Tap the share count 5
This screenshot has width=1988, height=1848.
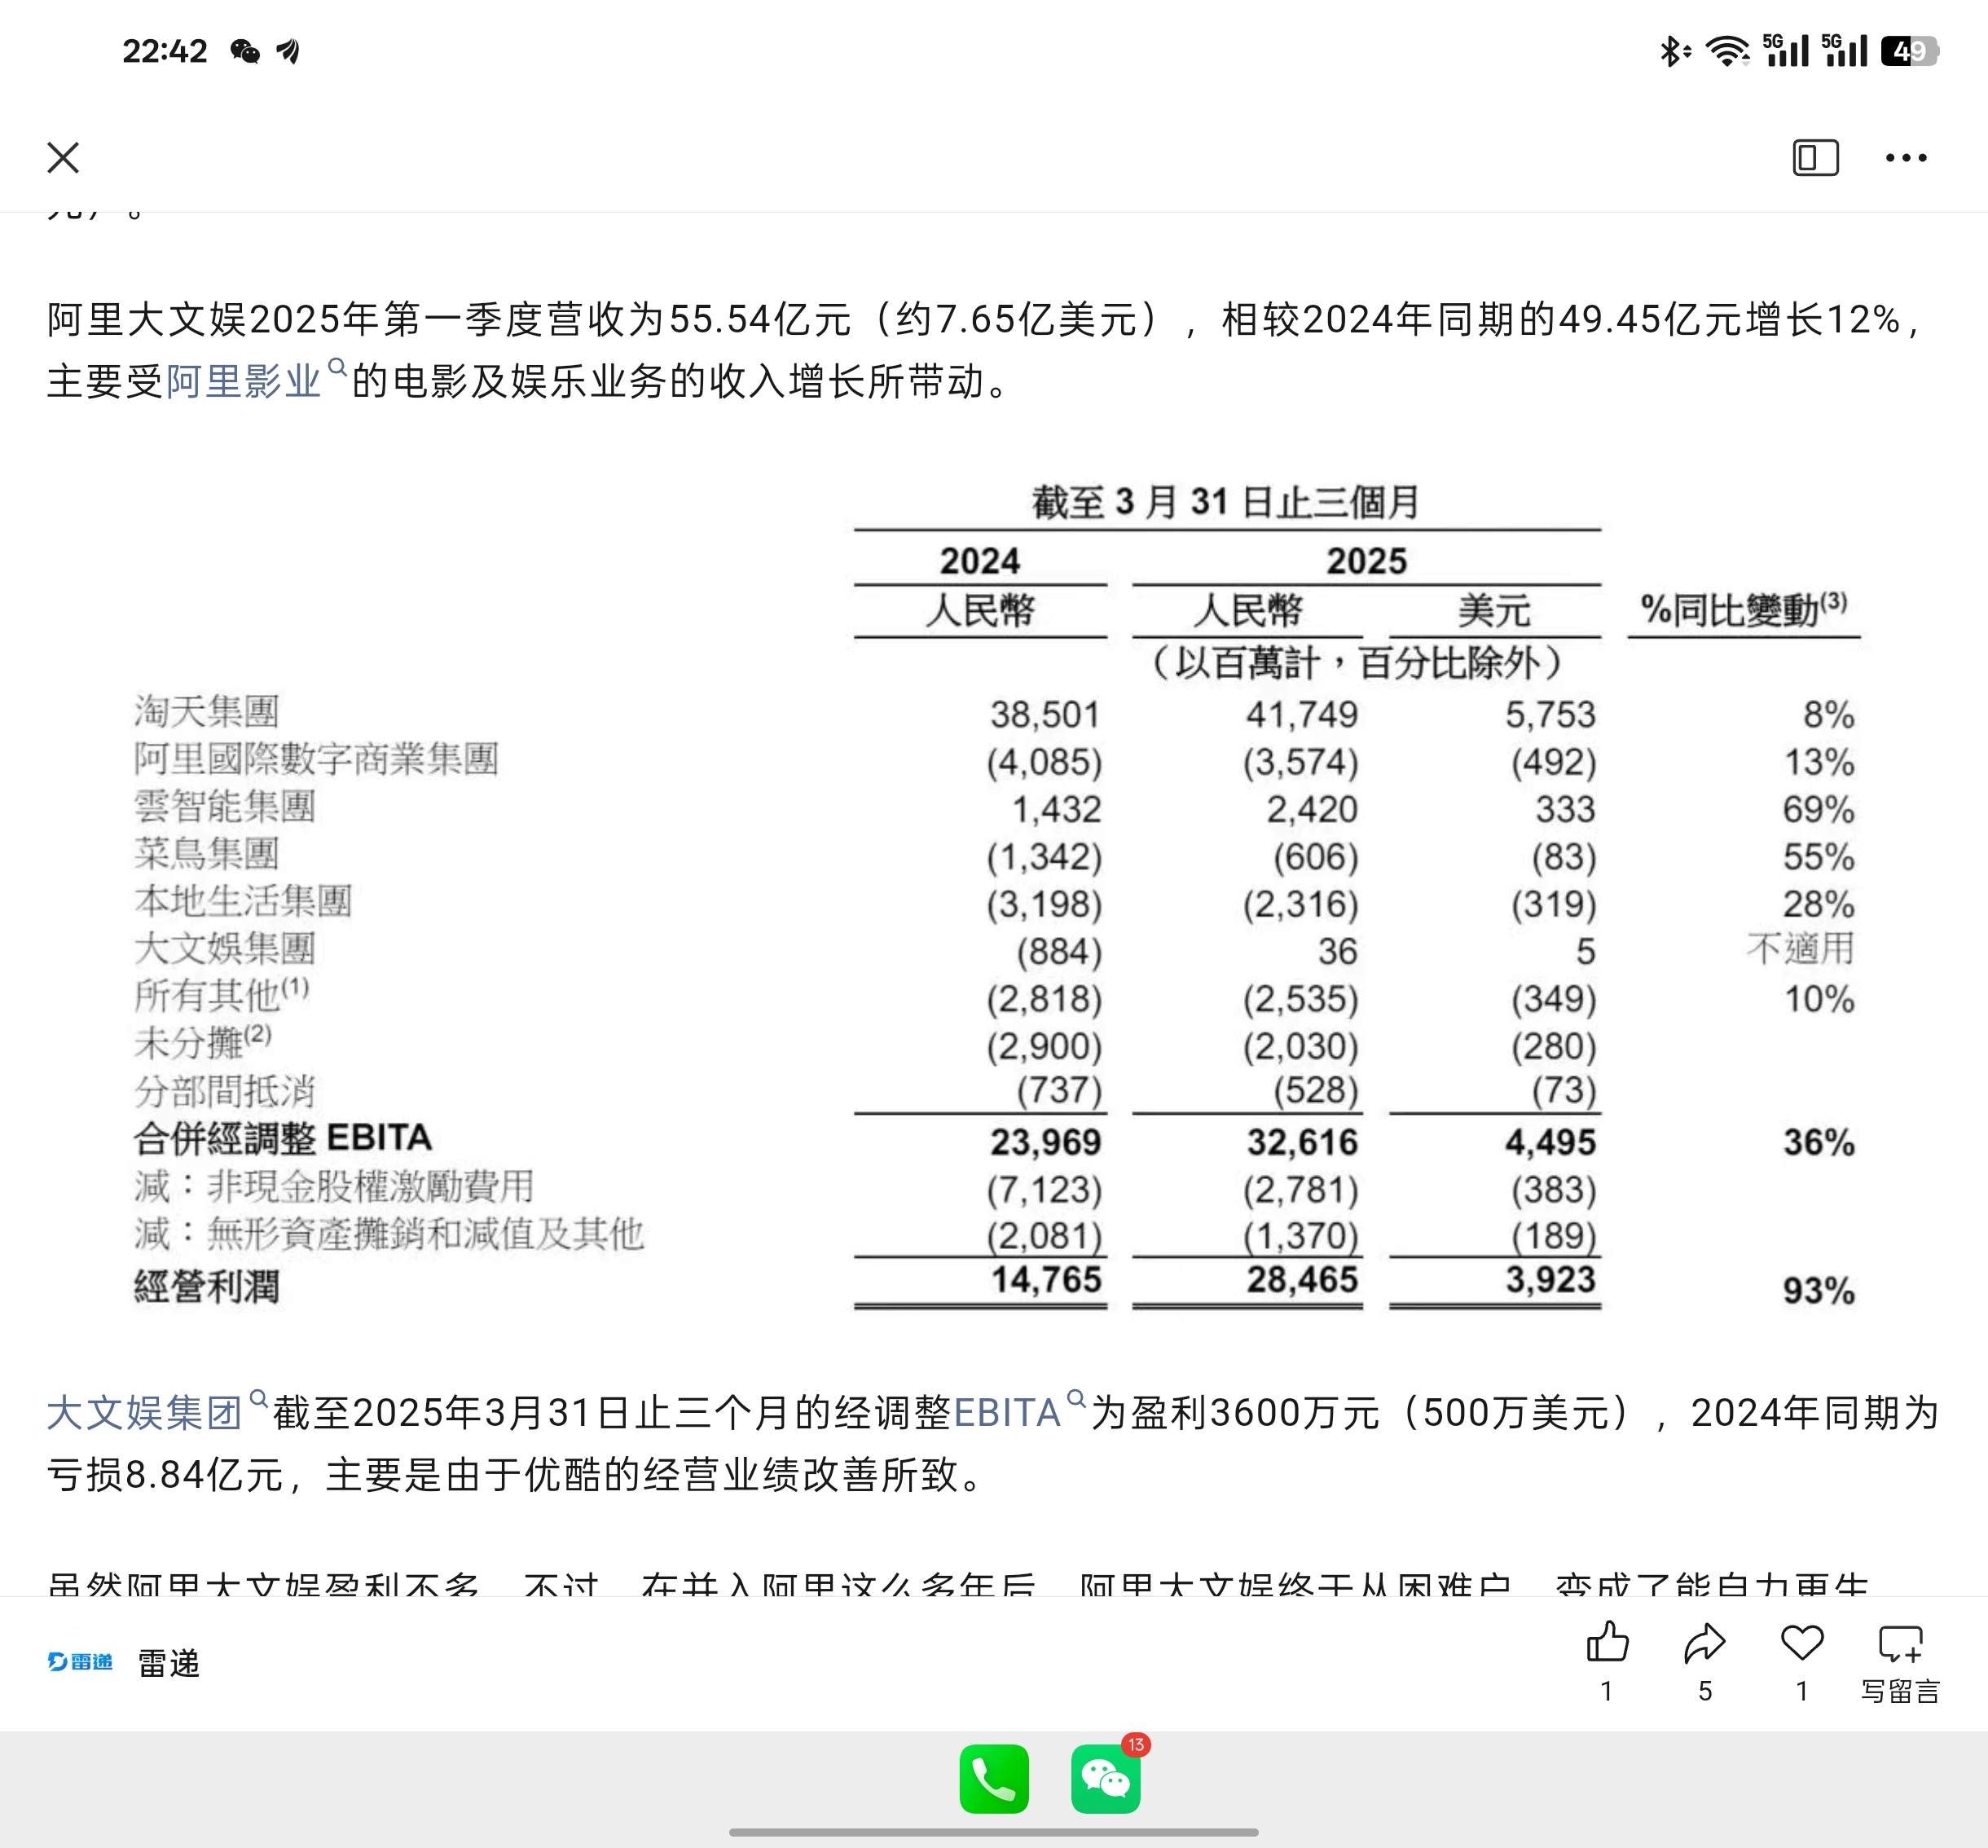click(1705, 1691)
